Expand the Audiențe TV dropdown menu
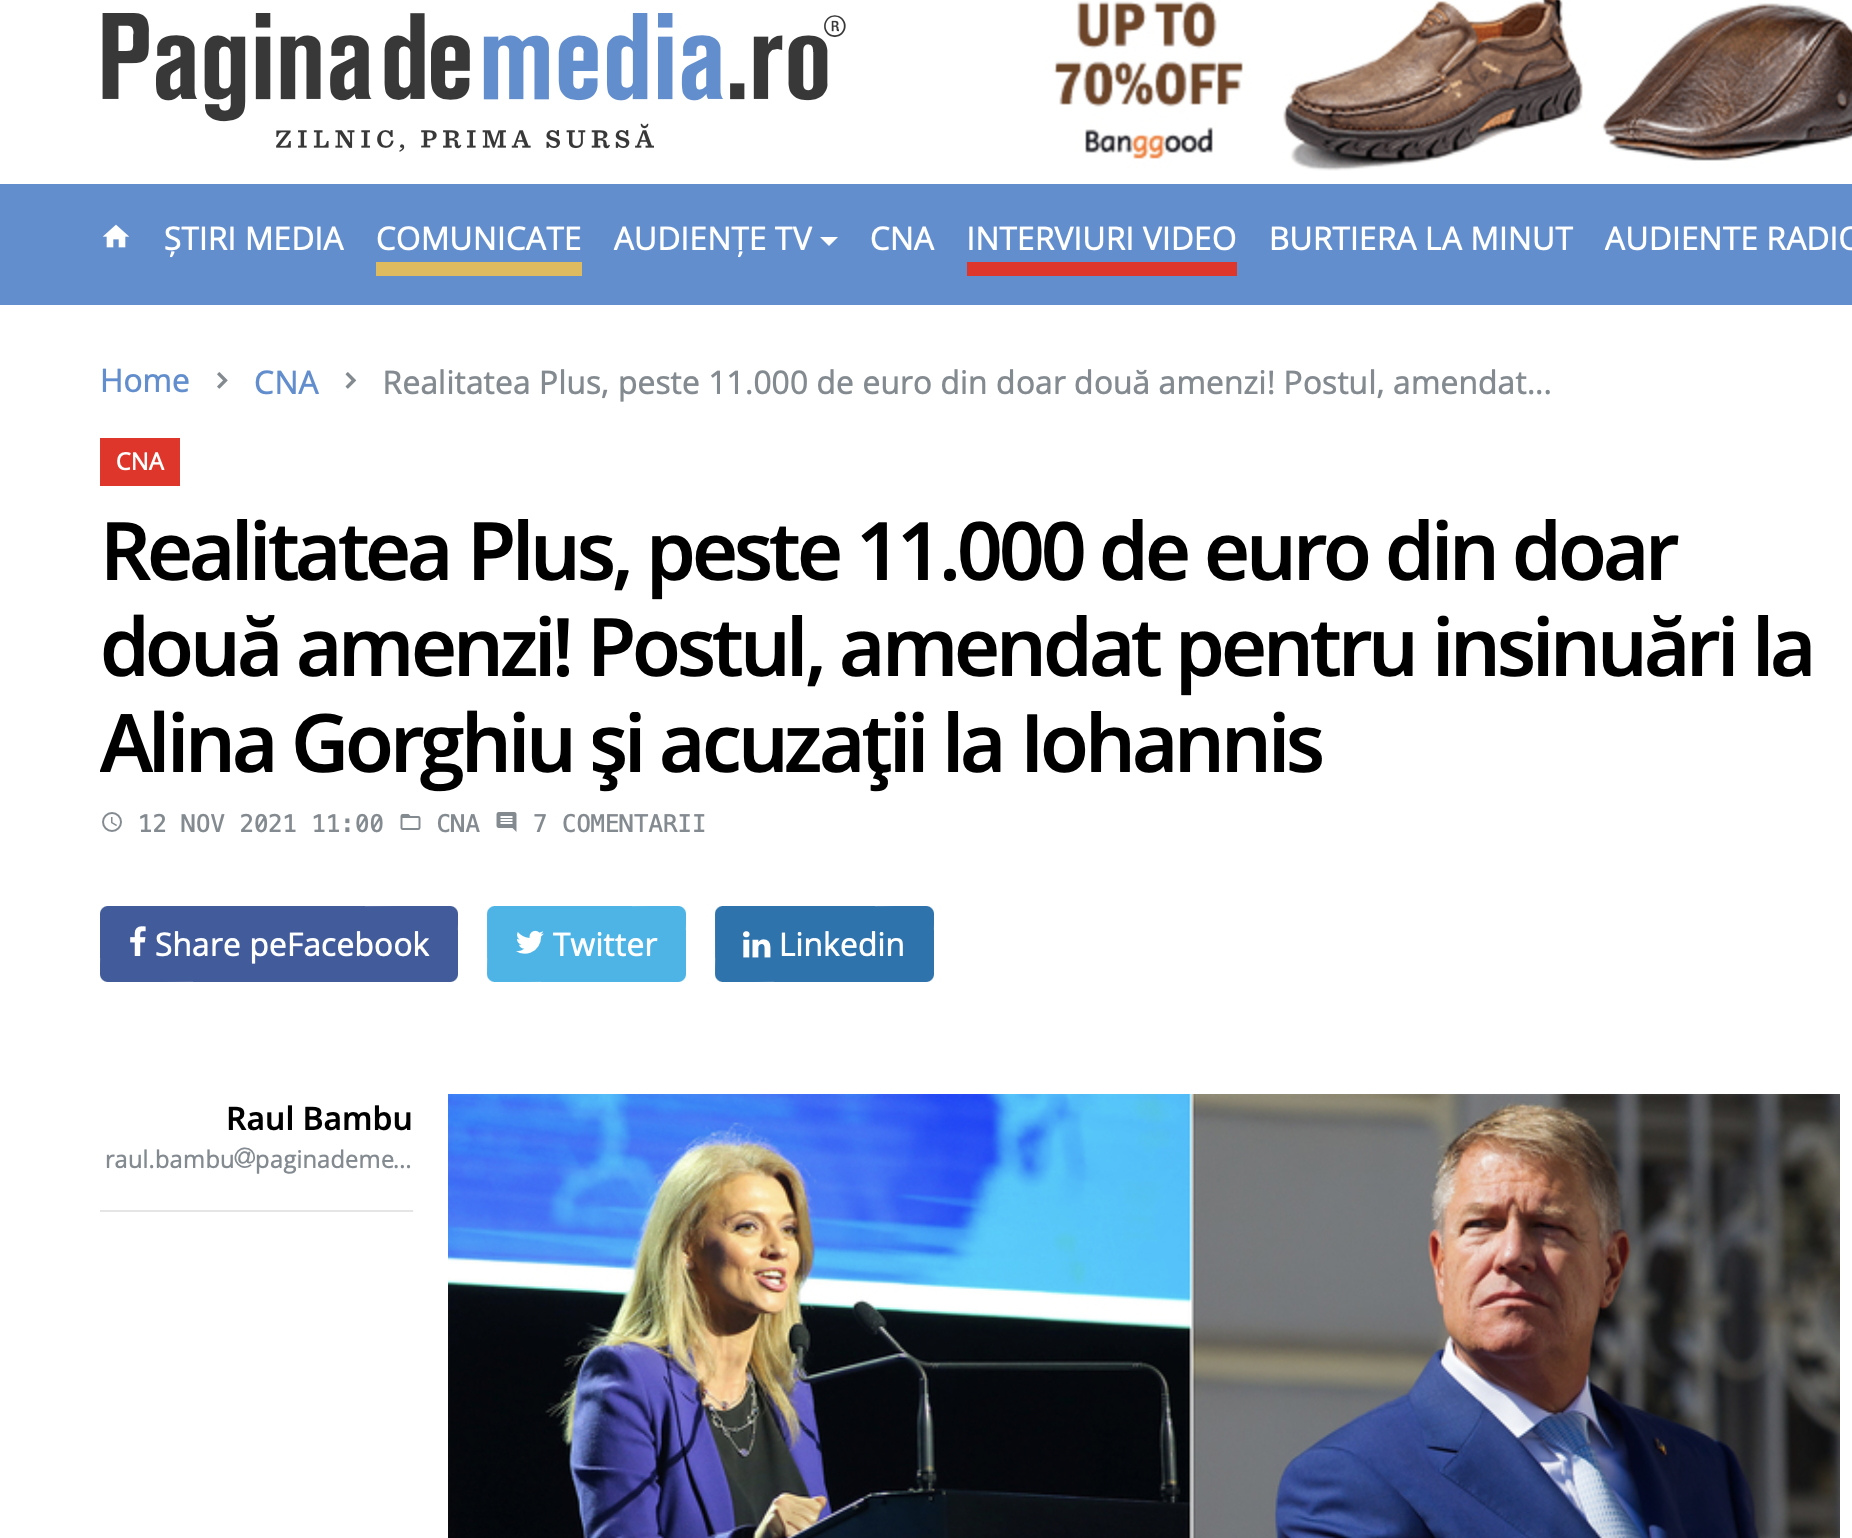The width and height of the screenshot is (1852, 1538). point(725,239)
